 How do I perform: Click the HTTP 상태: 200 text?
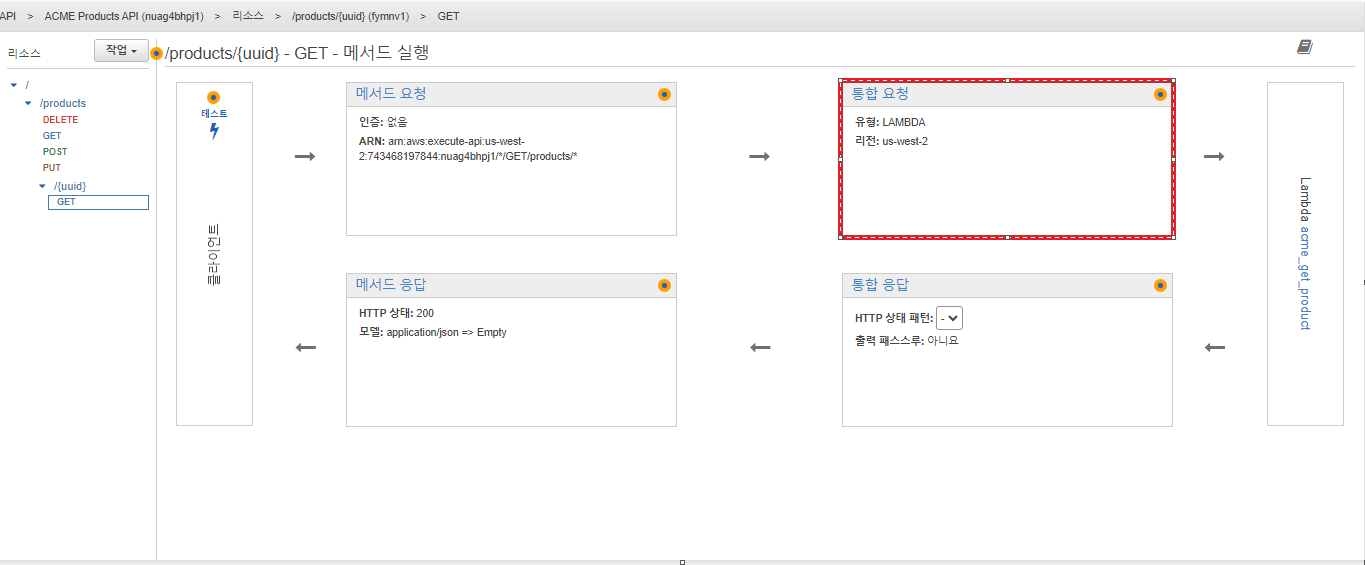[396, 313]
